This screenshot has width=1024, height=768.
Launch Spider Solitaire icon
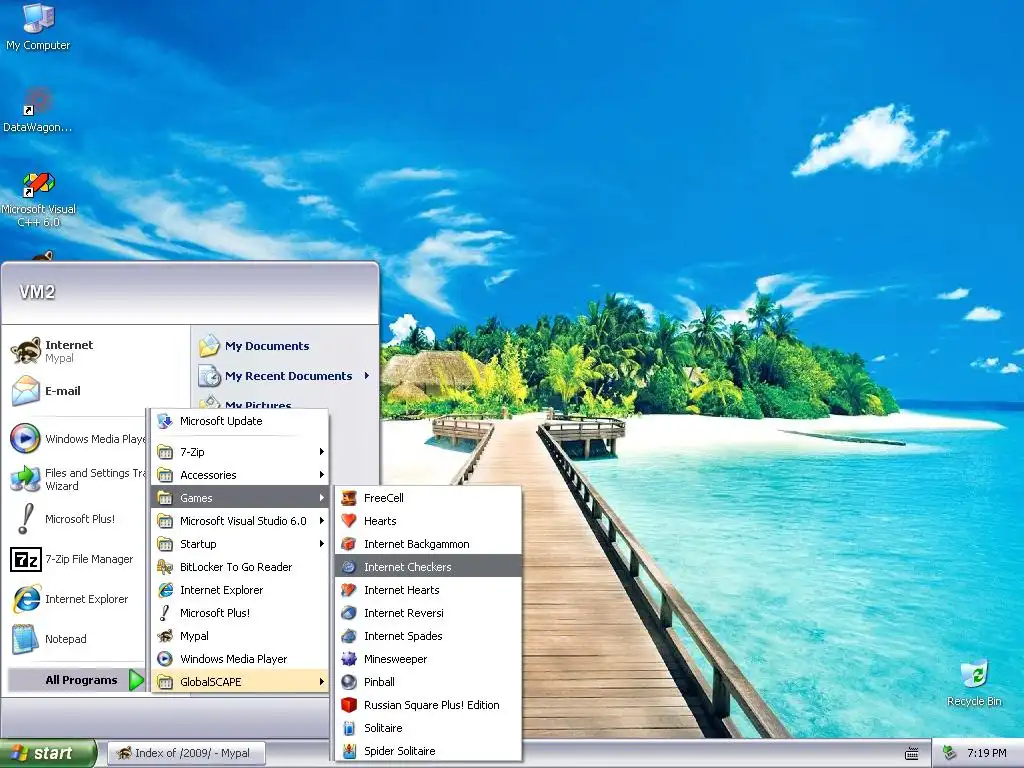pos(349,751)
